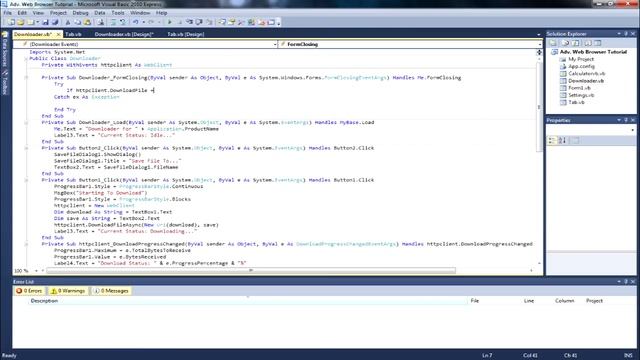Uncomment the selected lines icon
640x360 pixels.
click(122, 22)
